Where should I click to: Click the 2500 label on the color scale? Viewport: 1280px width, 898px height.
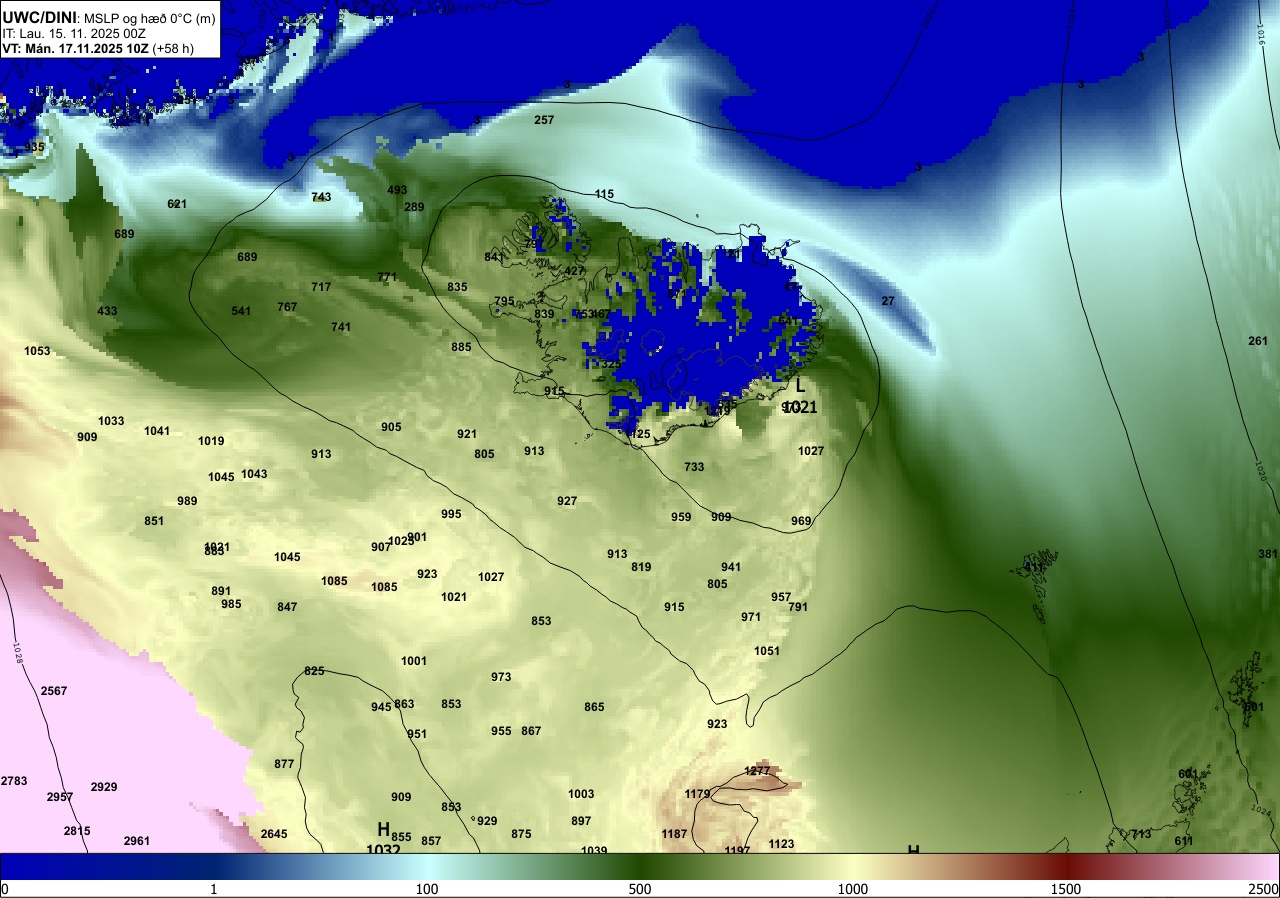(x=1264, y=889)
